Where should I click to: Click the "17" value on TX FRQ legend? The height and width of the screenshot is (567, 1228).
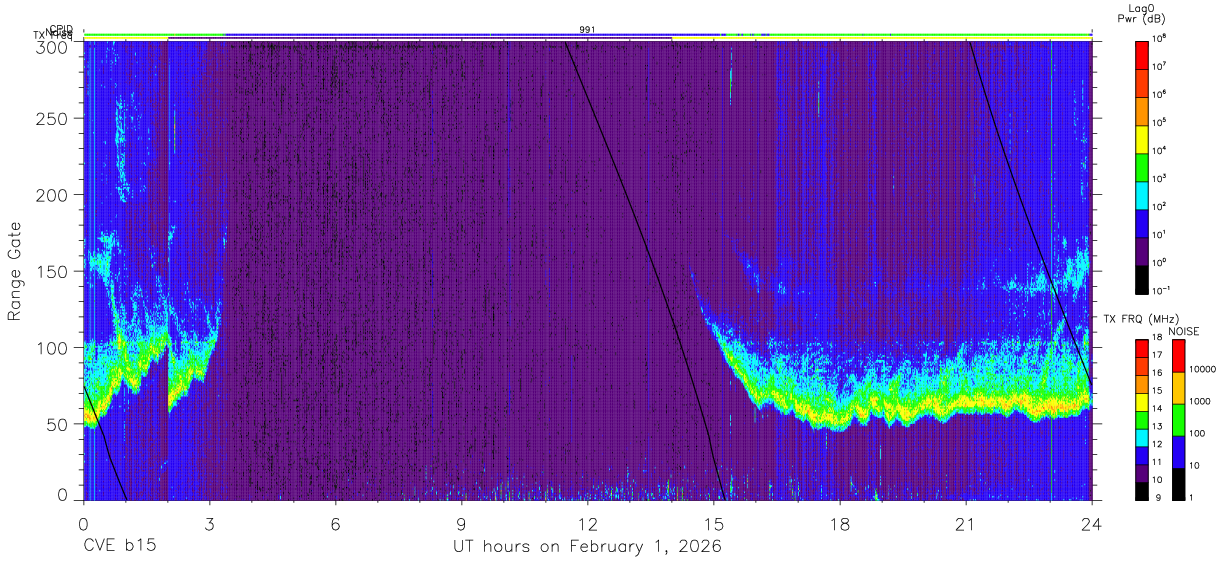coord(1158,355)
